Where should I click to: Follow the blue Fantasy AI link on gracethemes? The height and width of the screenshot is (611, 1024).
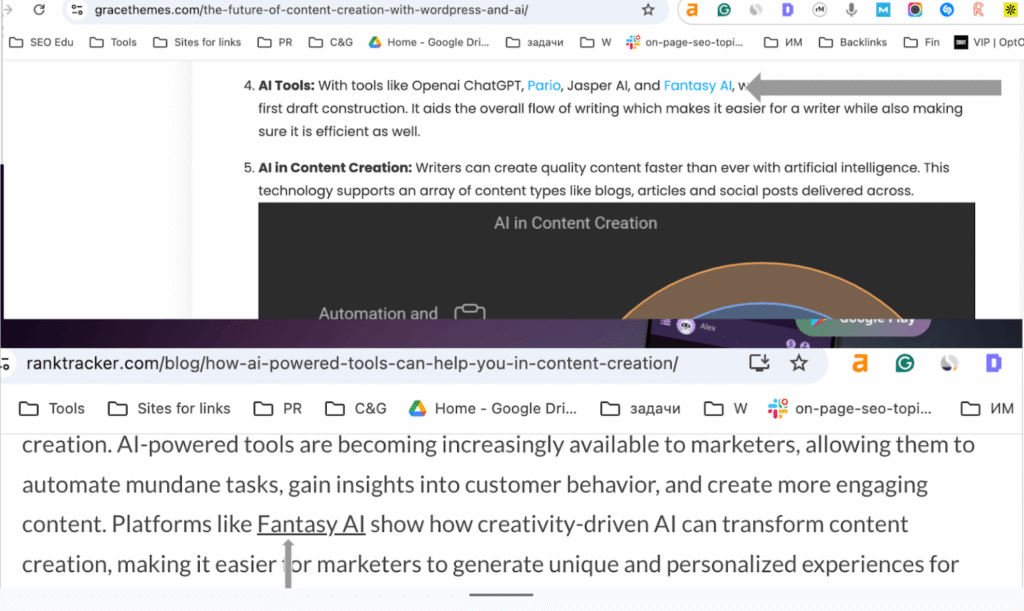(697, 85)
